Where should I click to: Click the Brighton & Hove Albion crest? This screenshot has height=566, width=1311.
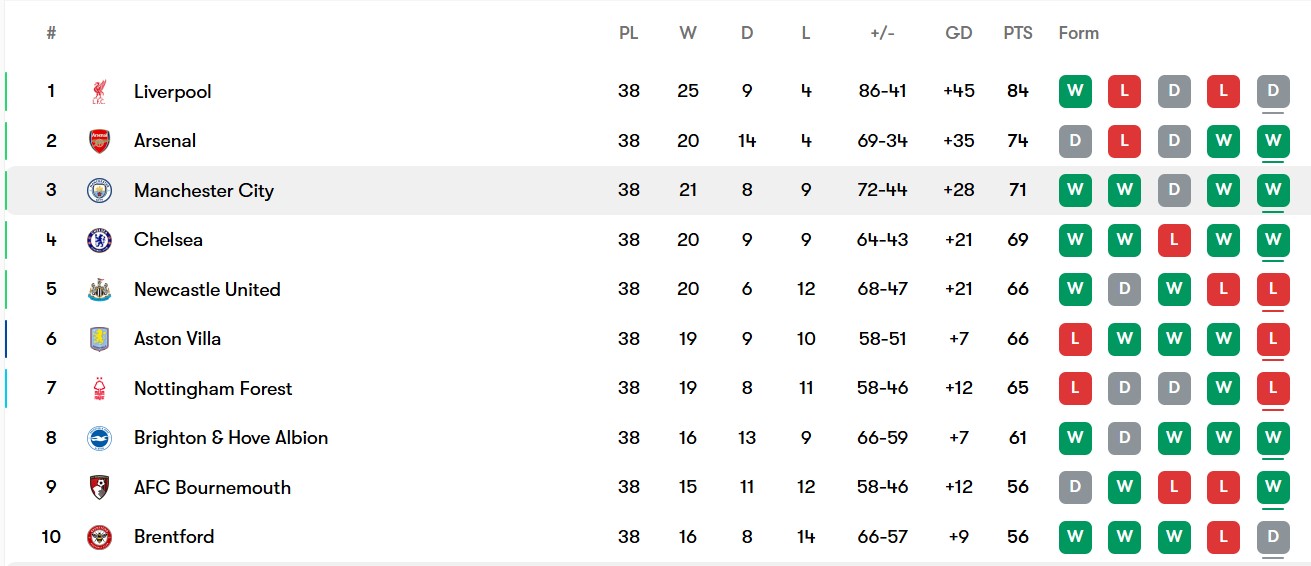point(99,438)
